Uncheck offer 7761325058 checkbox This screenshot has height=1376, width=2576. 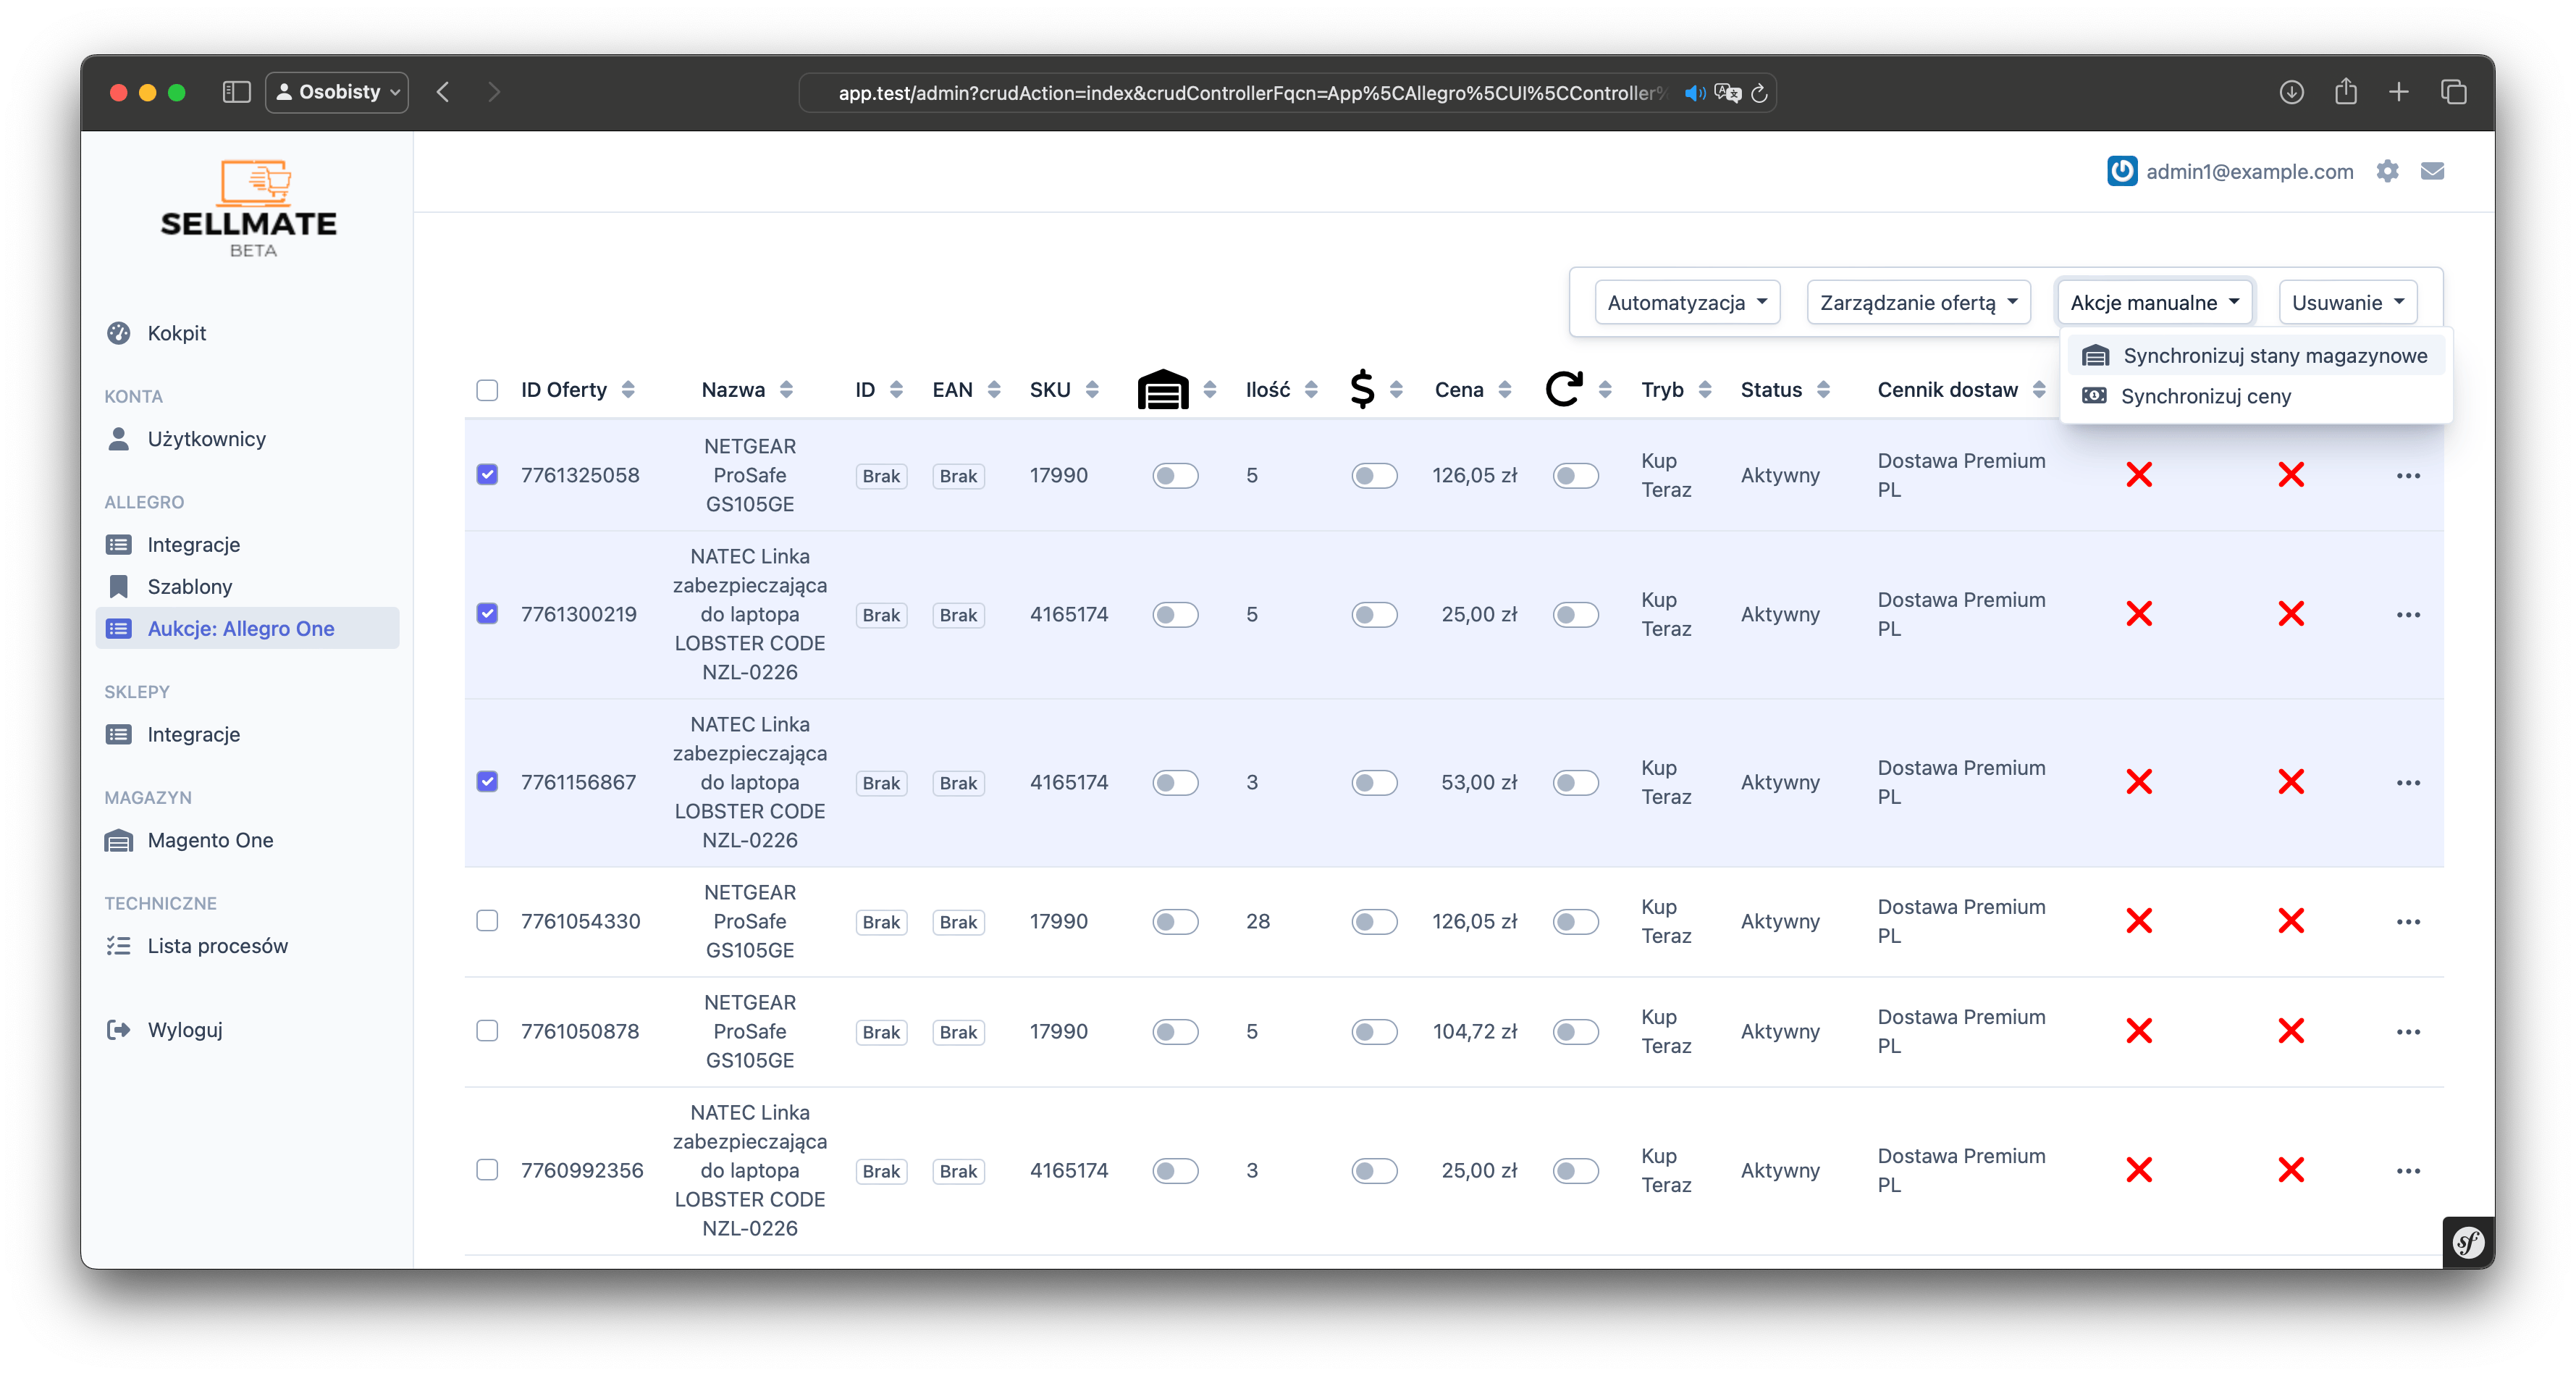click(487, 474)
